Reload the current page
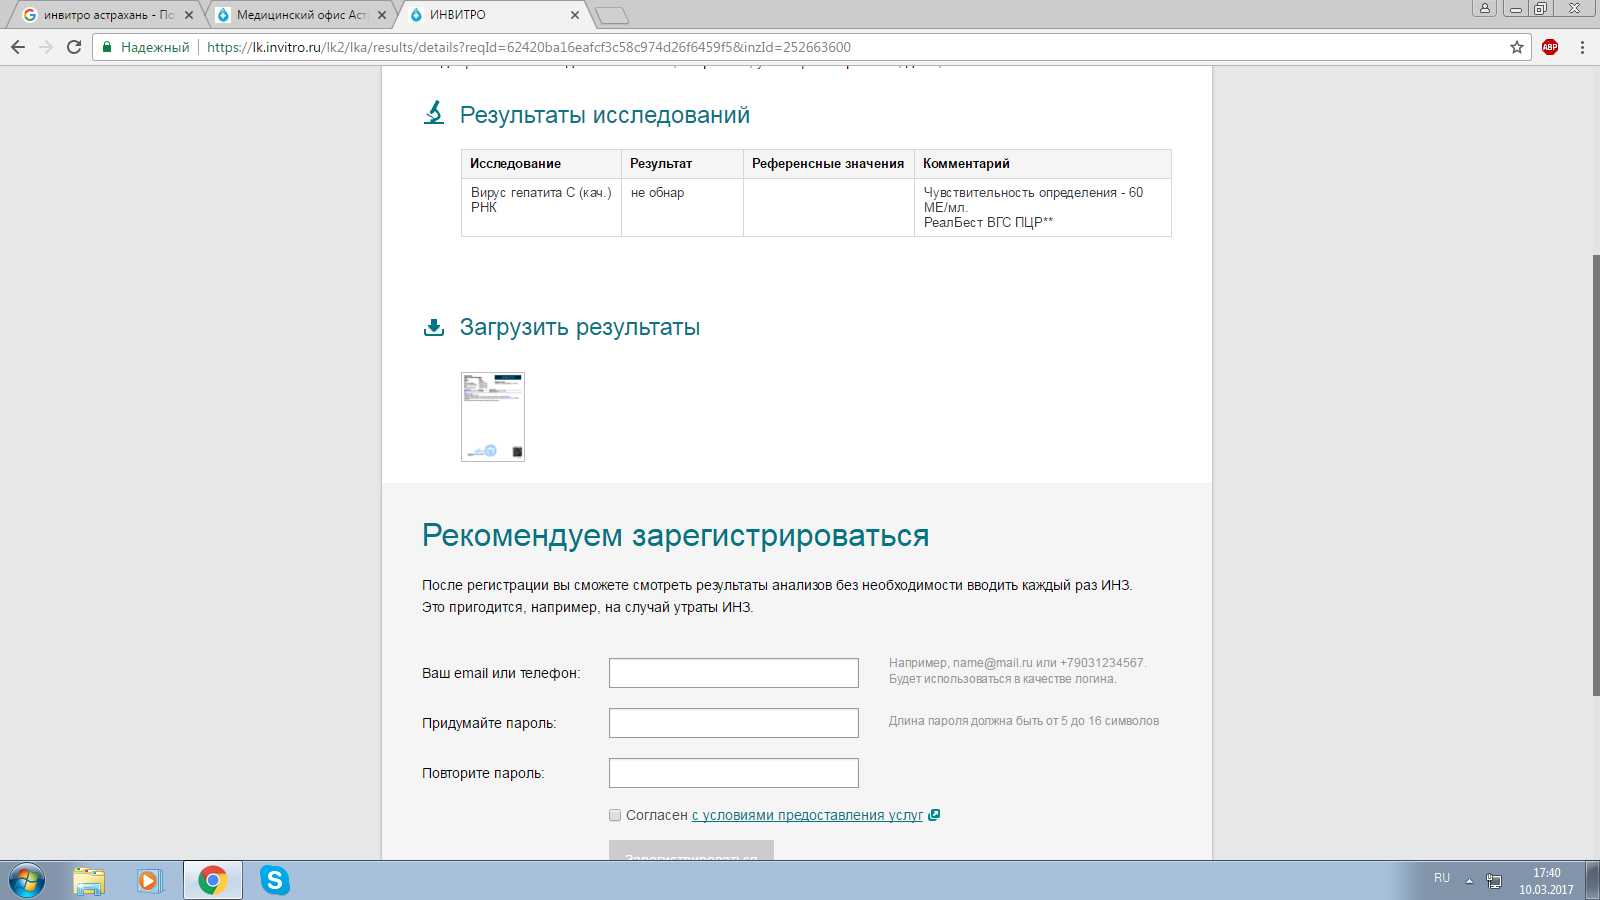Screen dimensions: 1600x900 click(x=74, y=47)
